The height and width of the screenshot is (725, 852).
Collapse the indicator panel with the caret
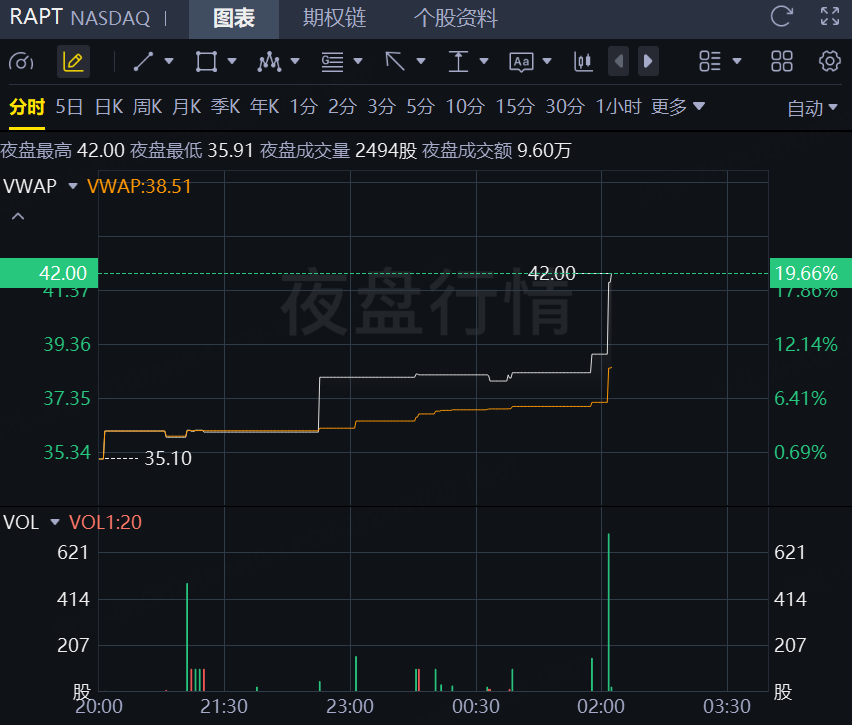[18, 216]
